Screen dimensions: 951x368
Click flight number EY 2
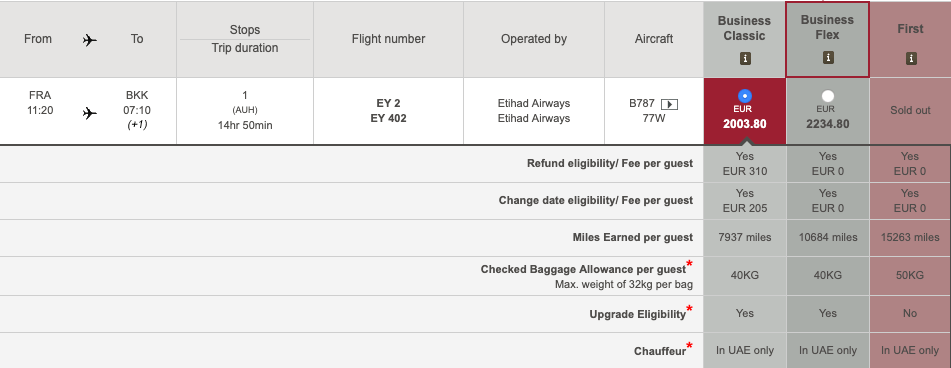pos(388,103)
